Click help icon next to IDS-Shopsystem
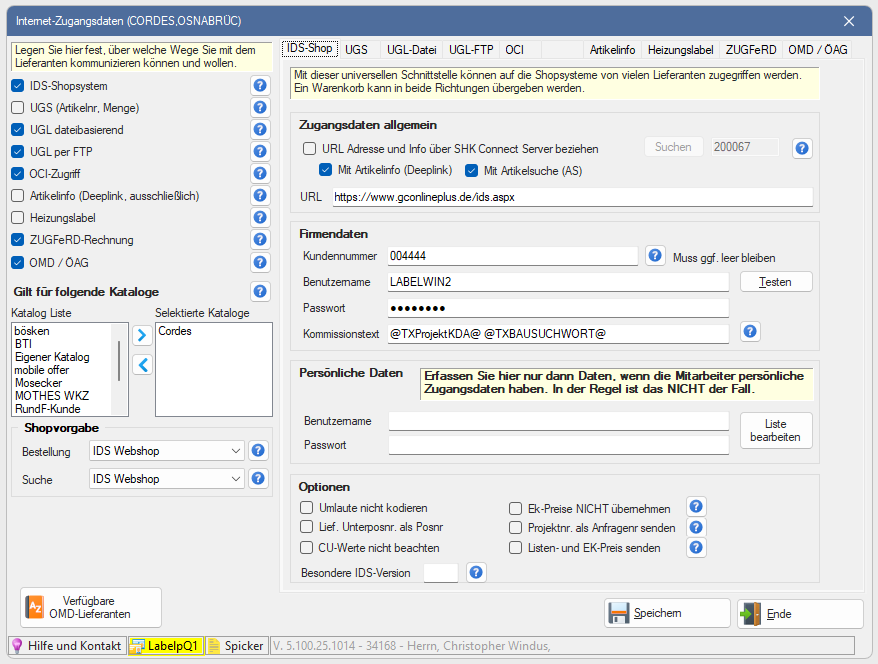This screenshot has width=878, height=664. coord(260,86)
